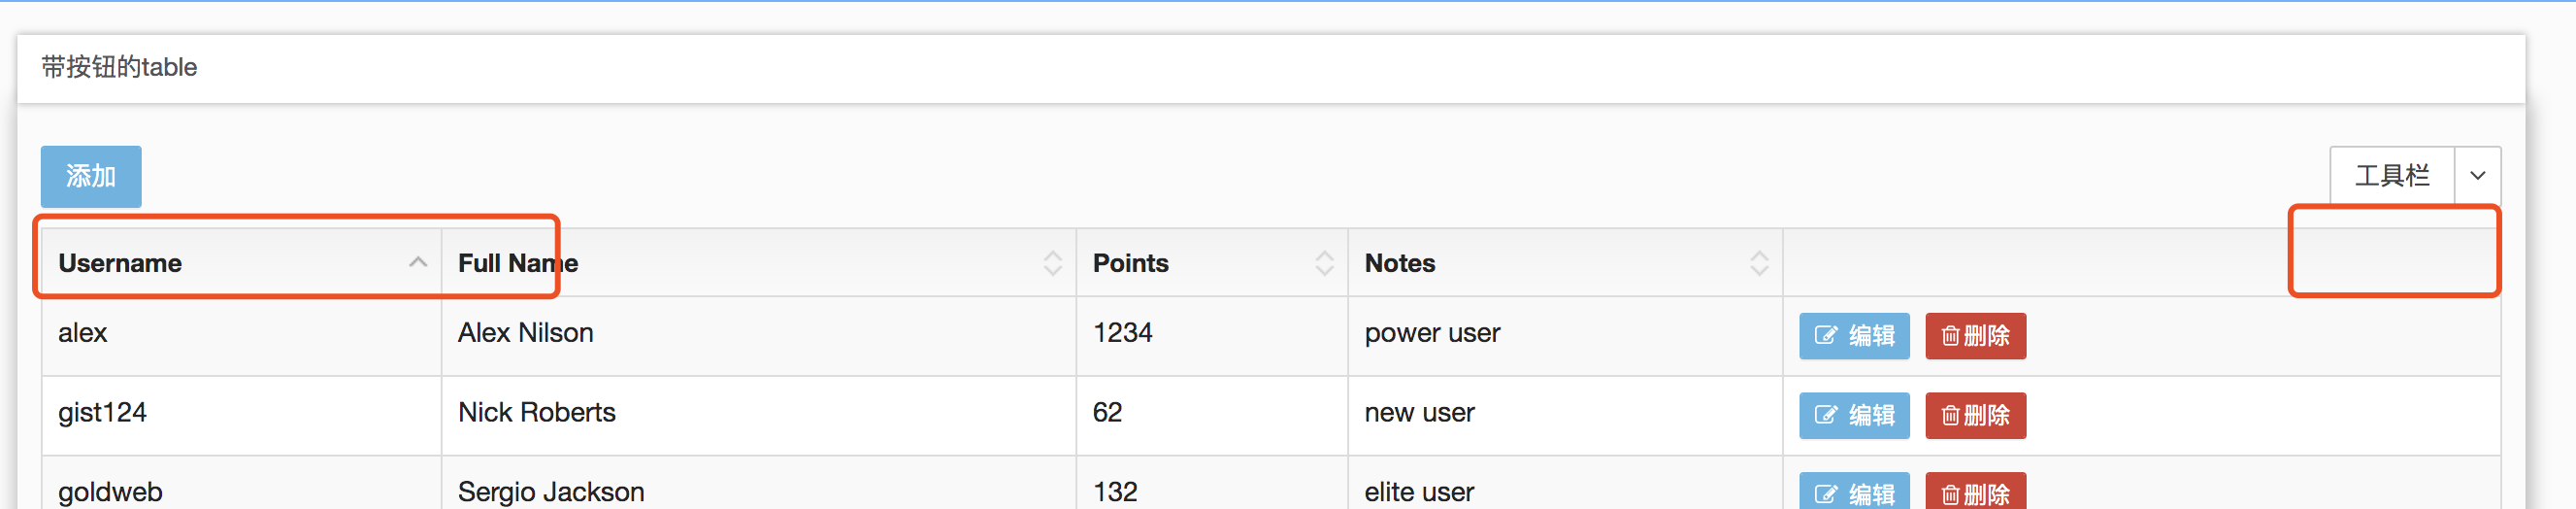2576x509 pixels.
Task: Click the edit button for alex
Action: coord(1853,336)
